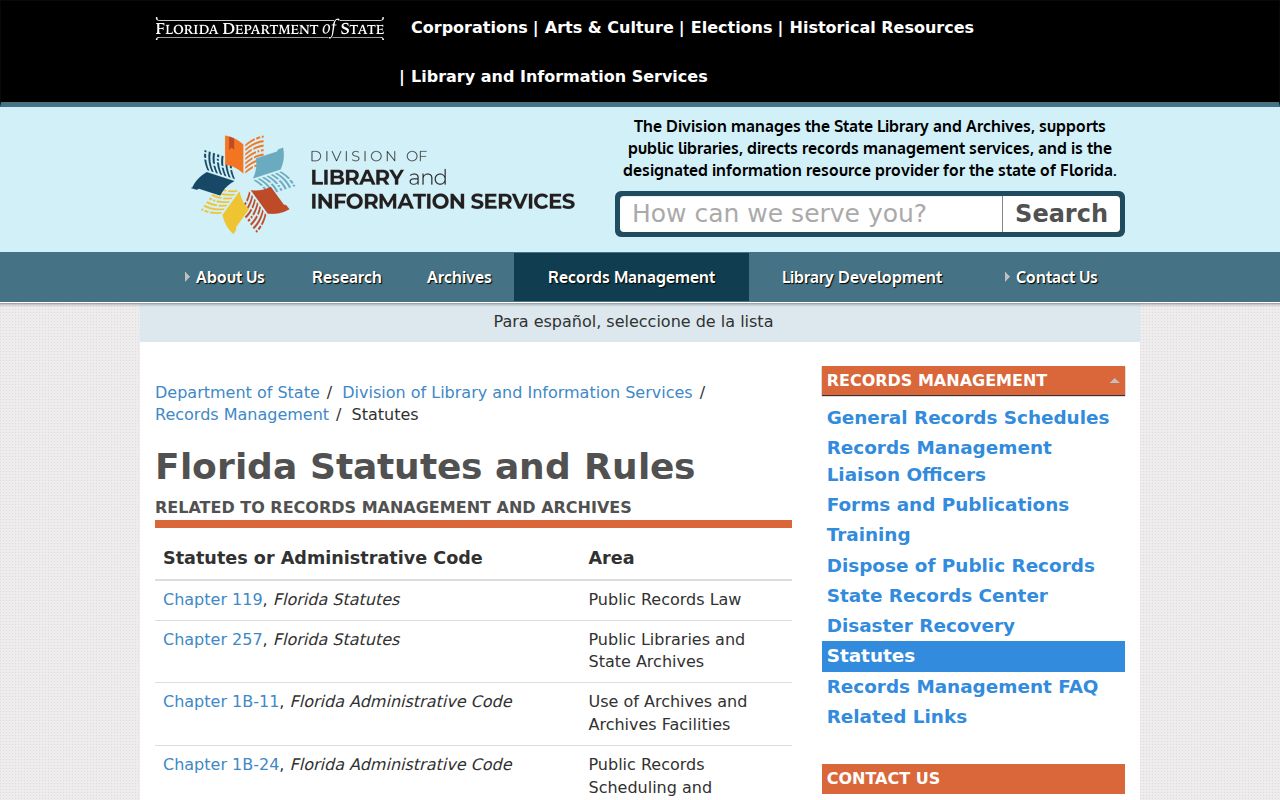Go to the Records Management breadcrumb
Viewport: 1280px width, 800px height.
tap(242, 414)
